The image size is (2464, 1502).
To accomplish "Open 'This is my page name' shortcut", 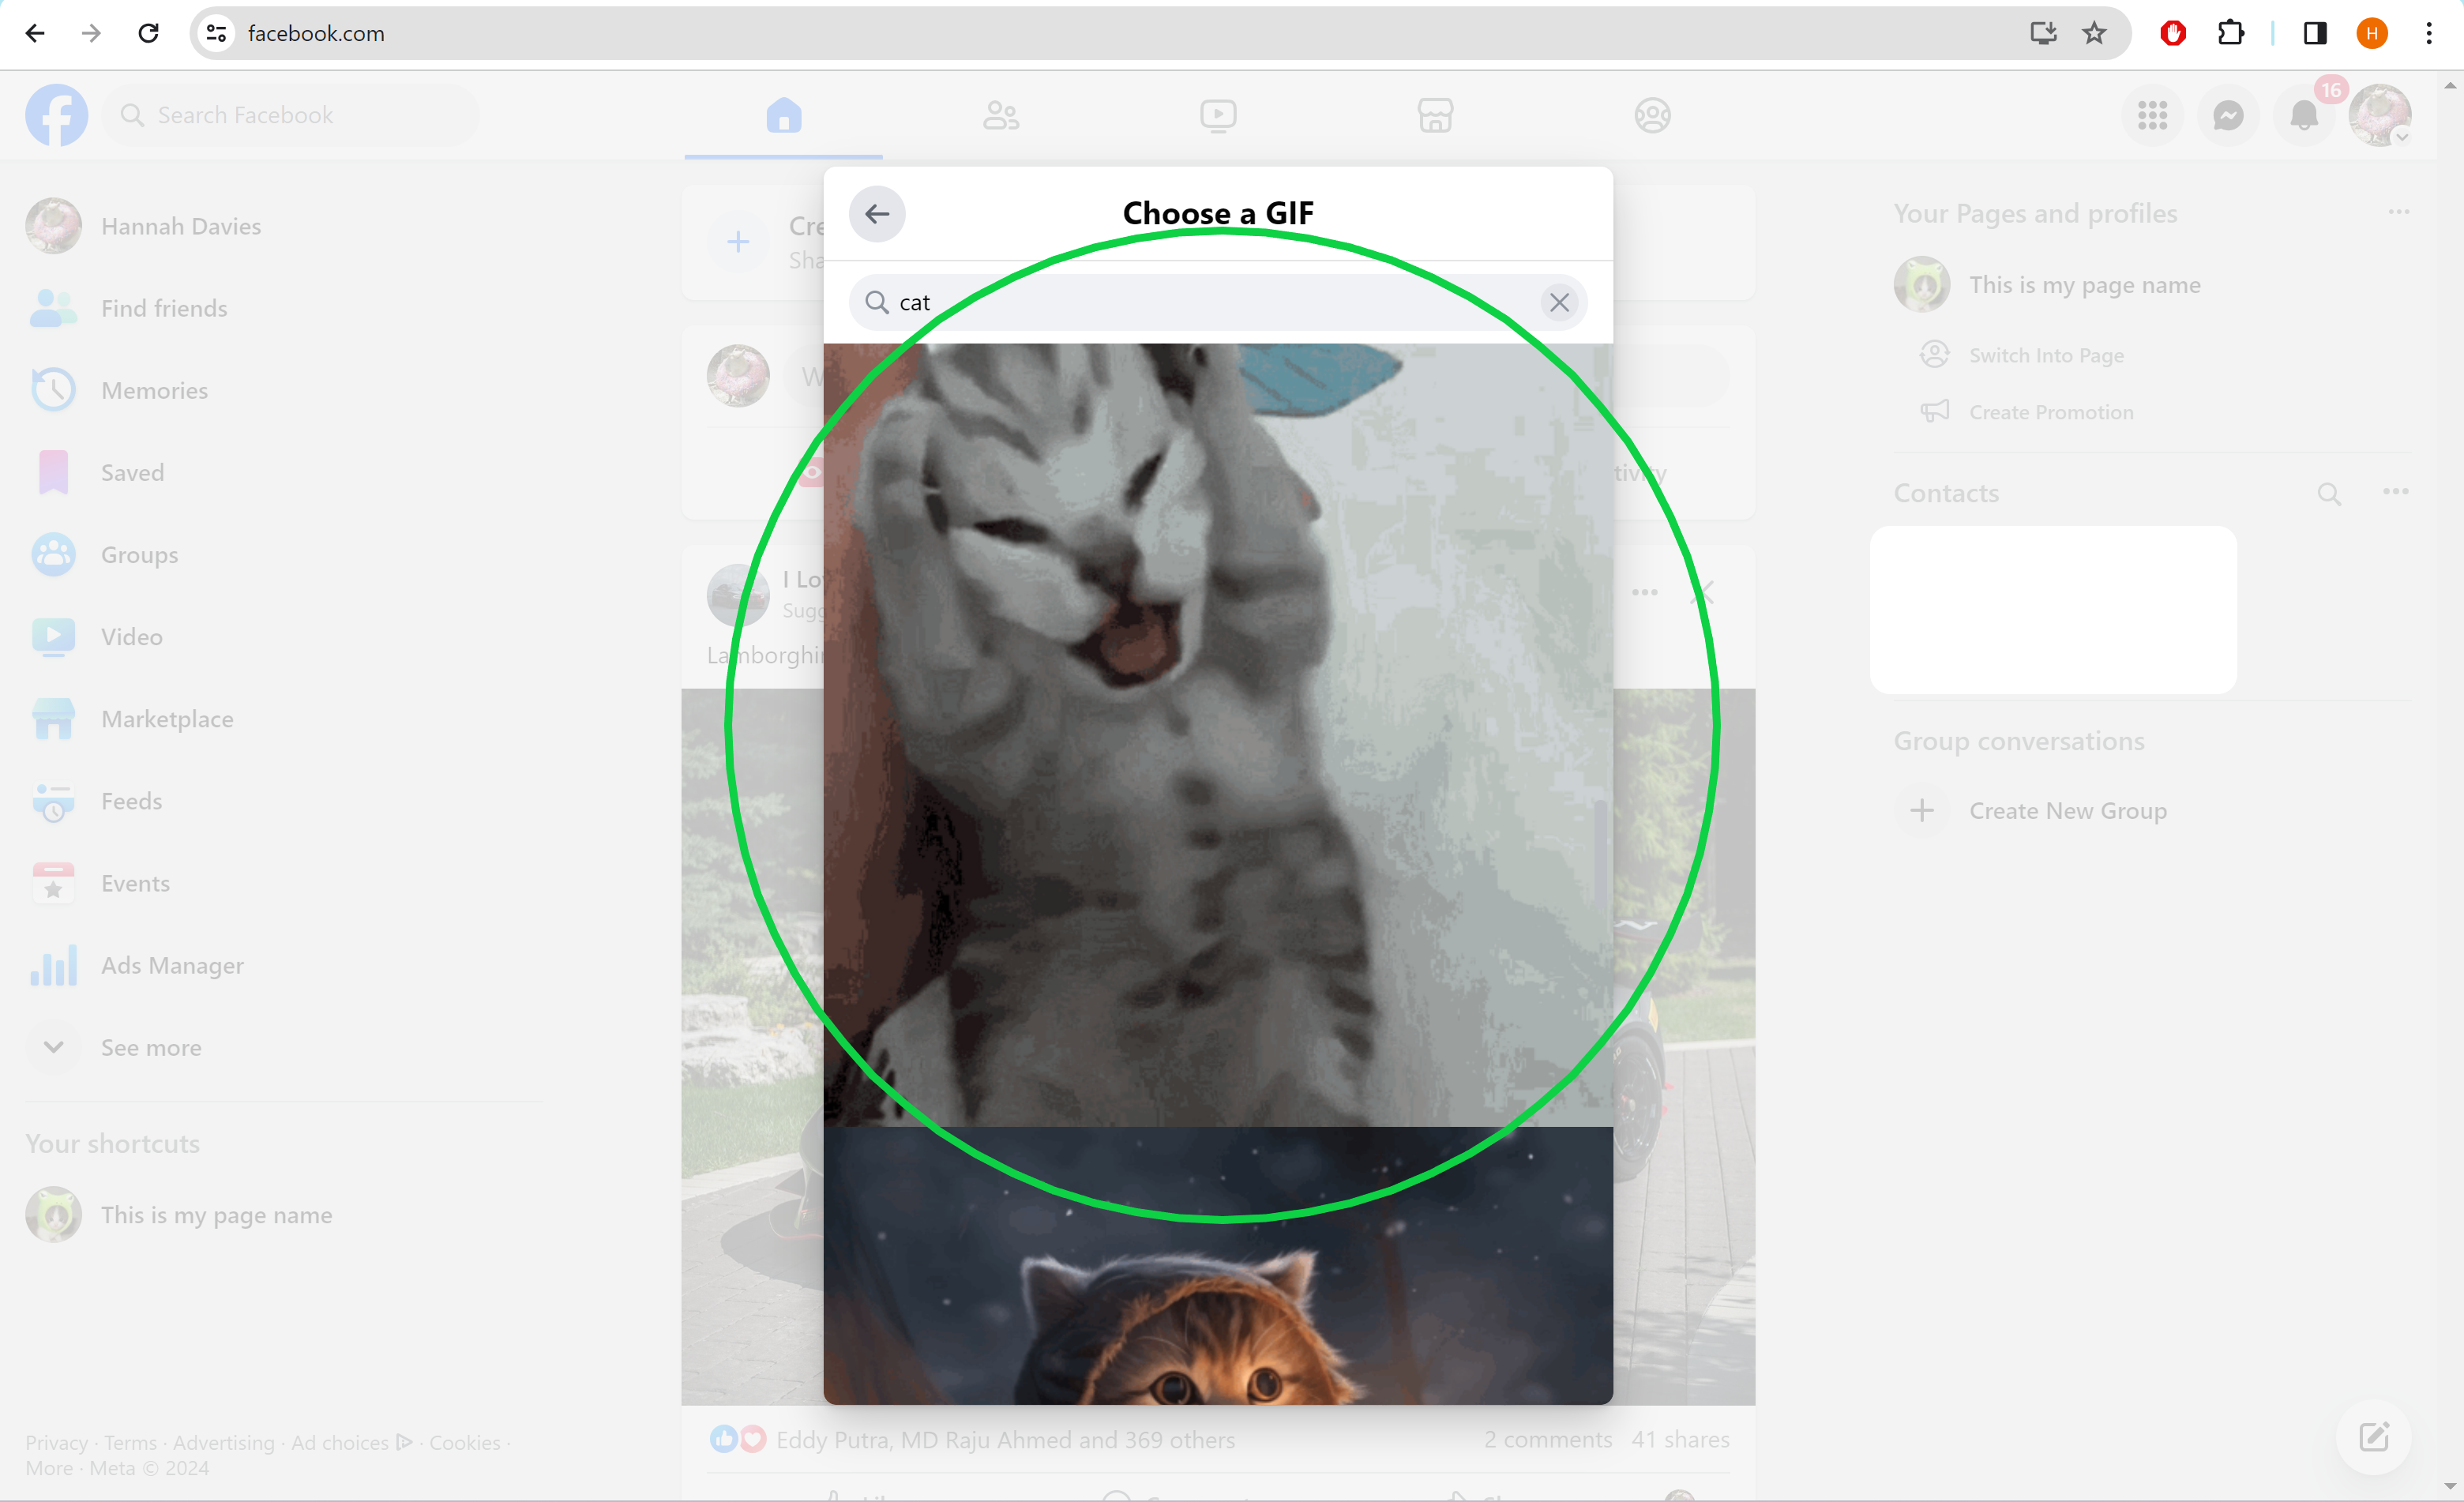I will pos(180,1214).
